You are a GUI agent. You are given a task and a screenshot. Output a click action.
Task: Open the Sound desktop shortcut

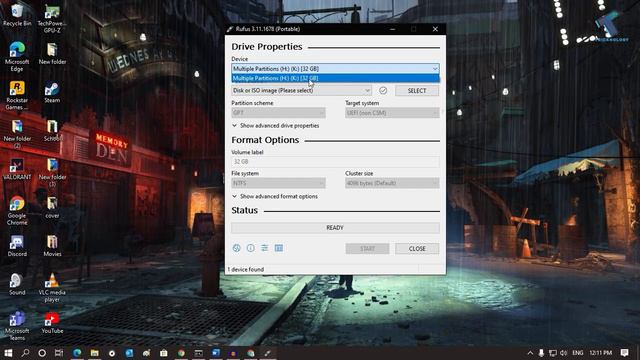(17, 284)
